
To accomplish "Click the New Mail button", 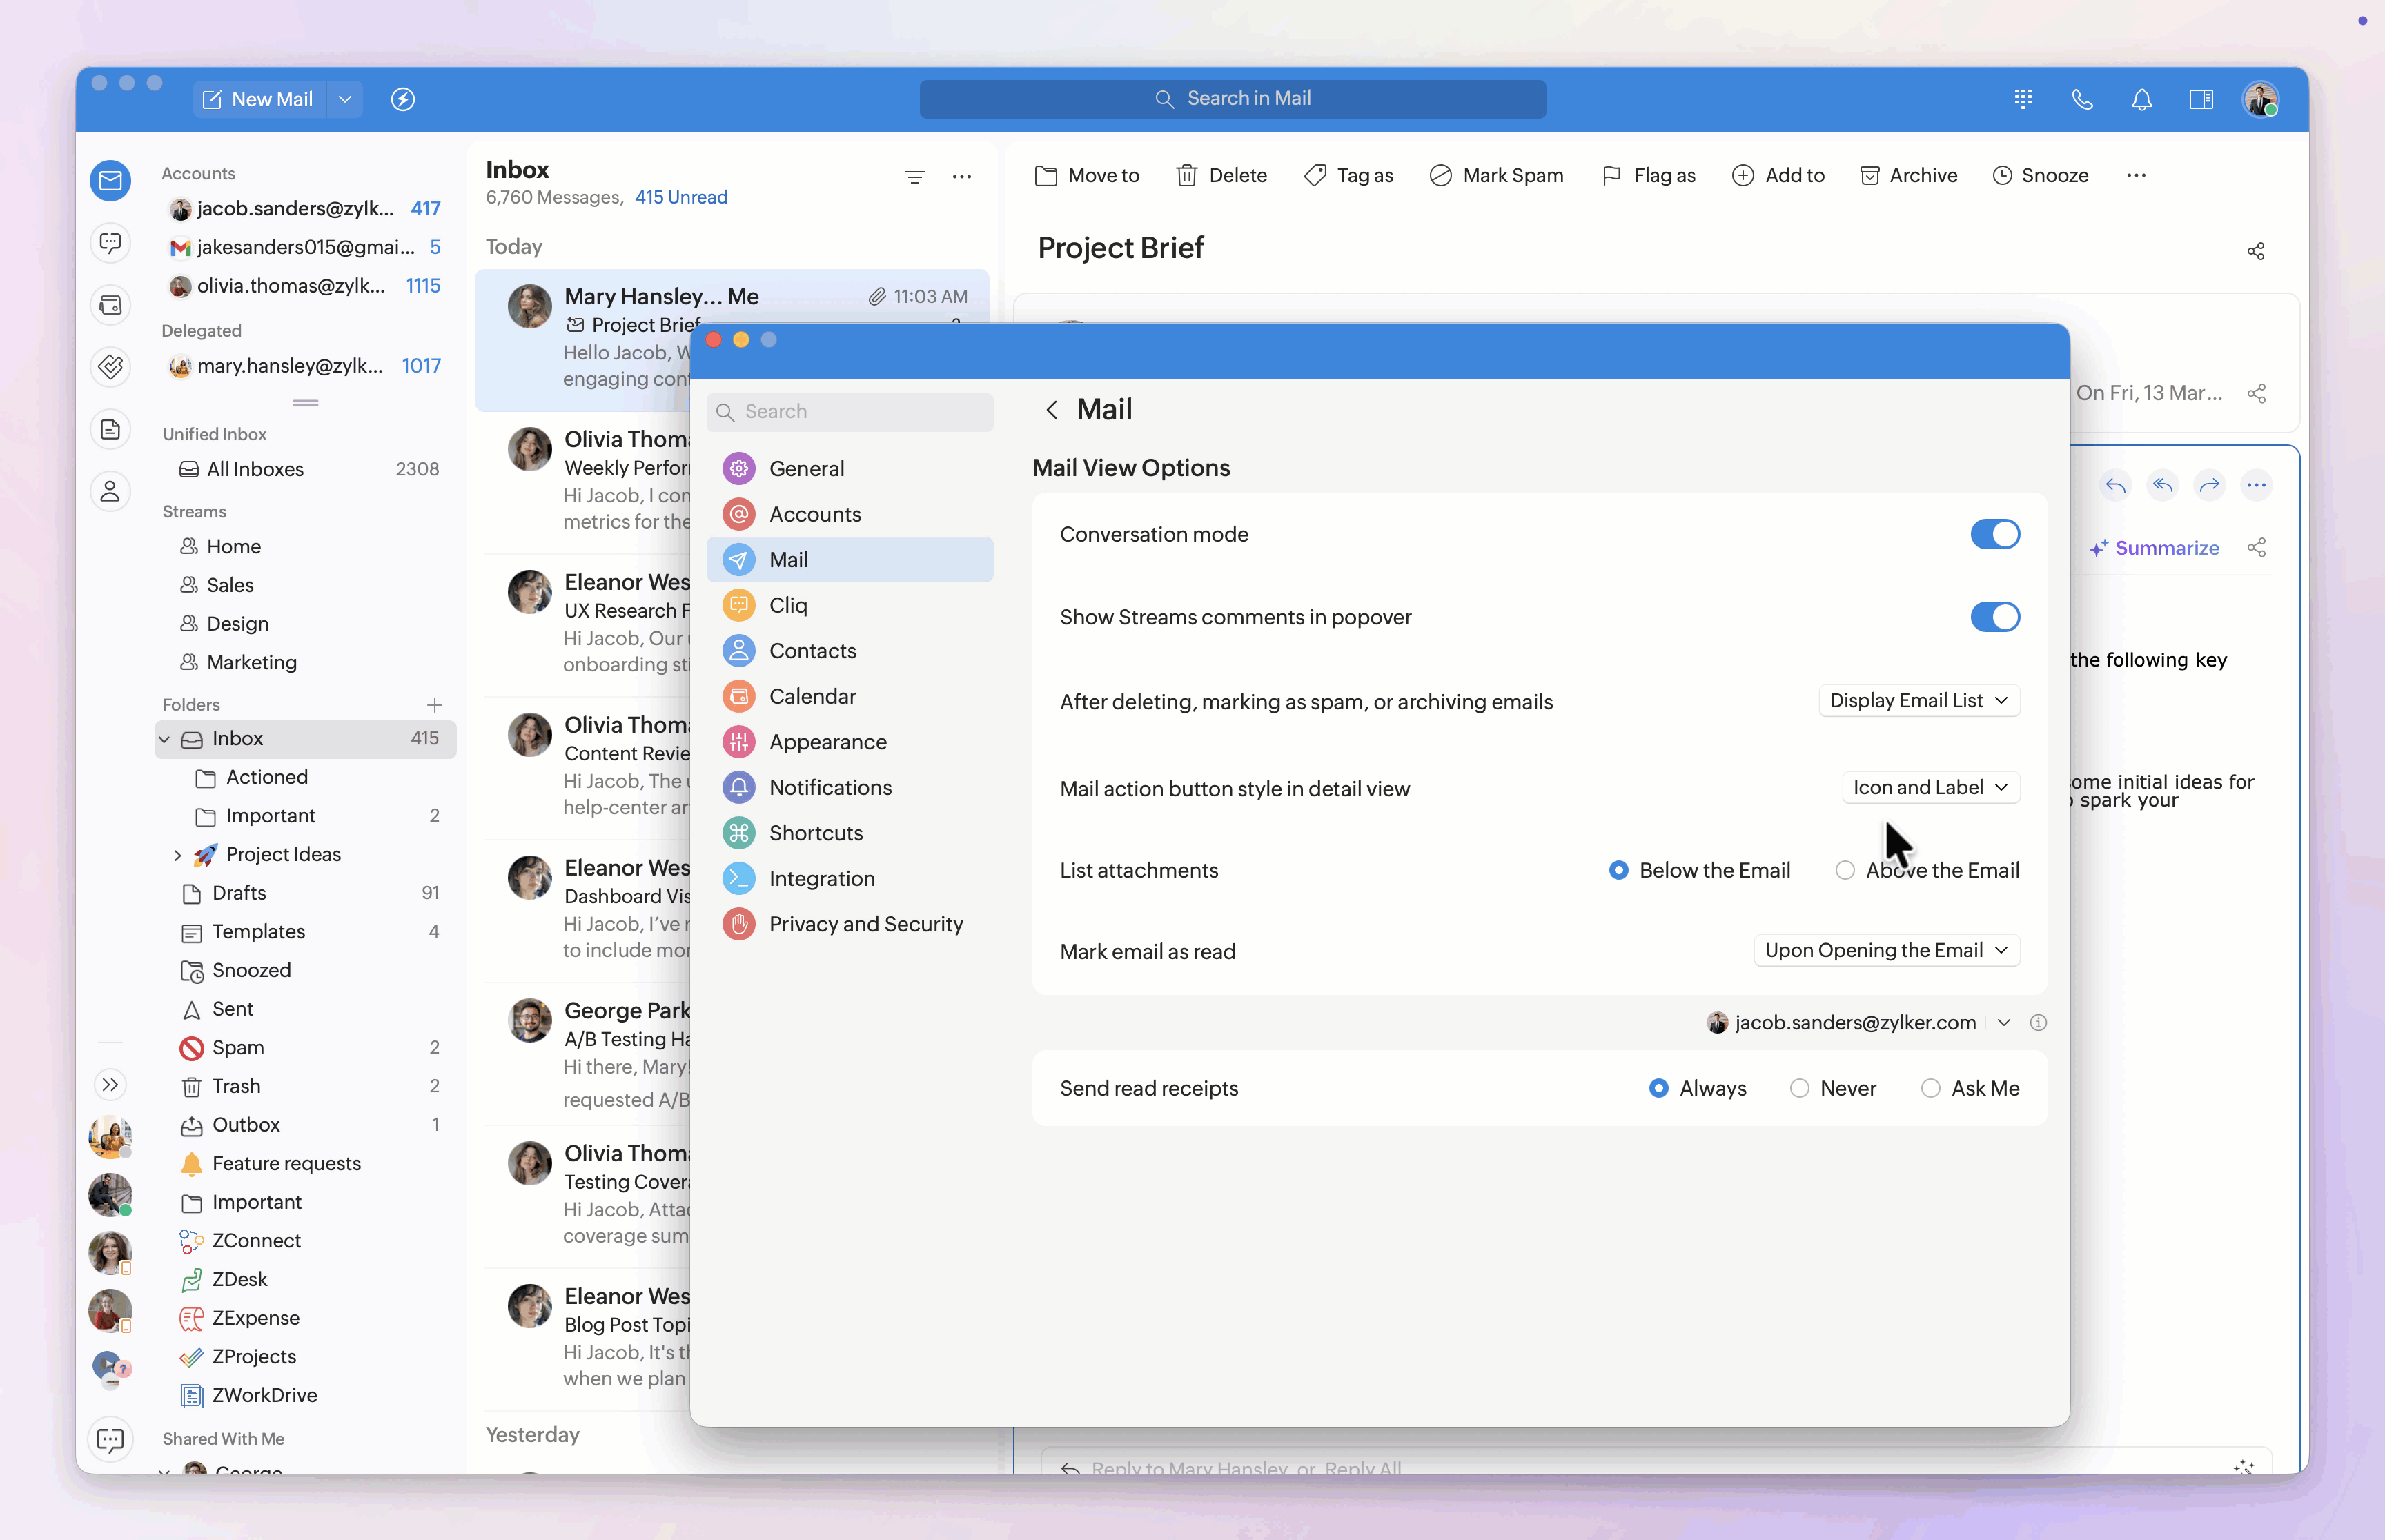I will (x=258, y=99).
